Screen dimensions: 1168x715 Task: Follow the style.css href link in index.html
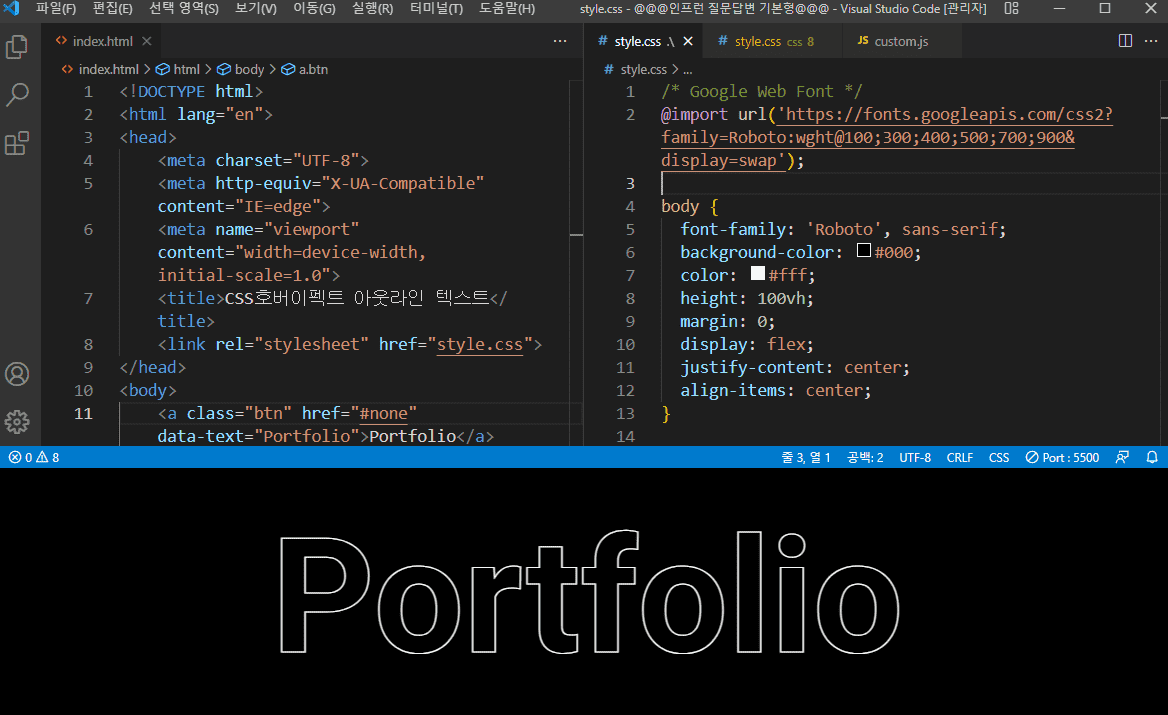[480, 344]
